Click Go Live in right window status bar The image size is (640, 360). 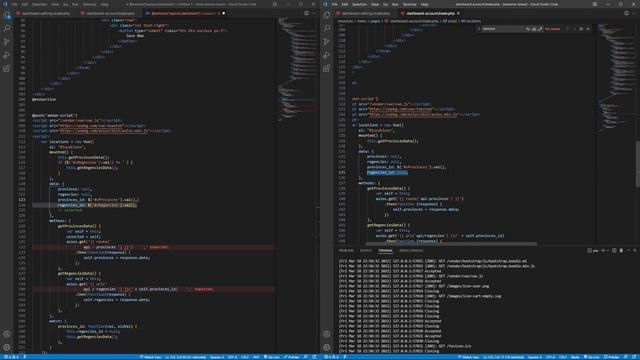point(591,357)
